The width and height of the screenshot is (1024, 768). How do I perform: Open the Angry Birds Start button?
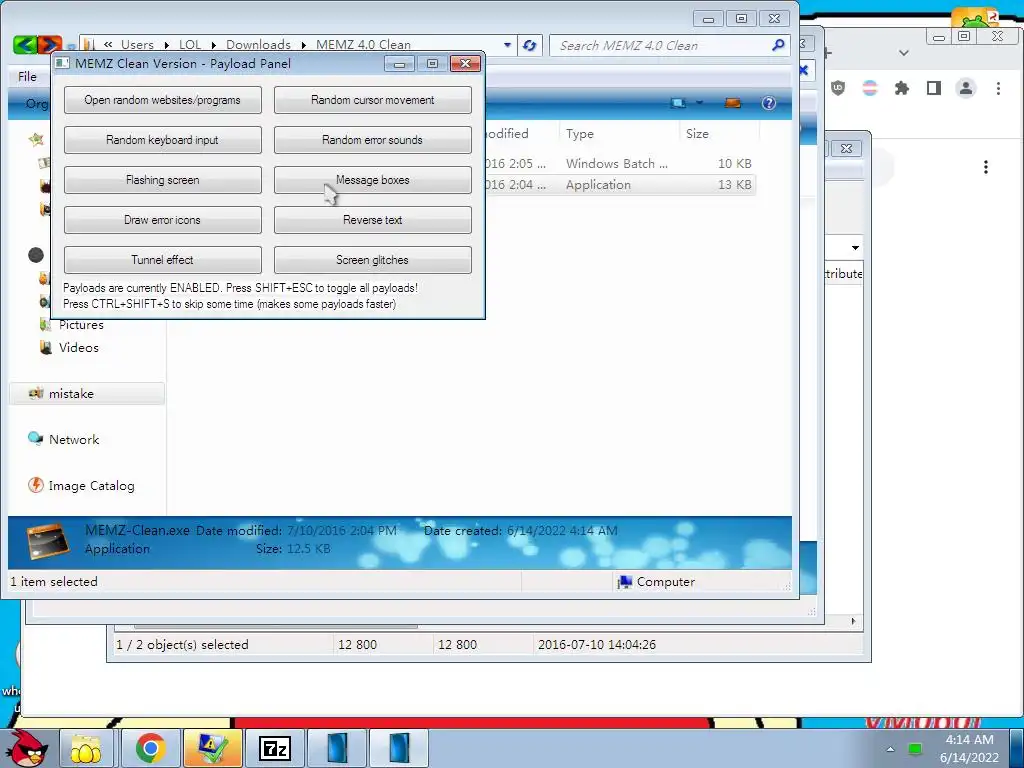(27, 748)
